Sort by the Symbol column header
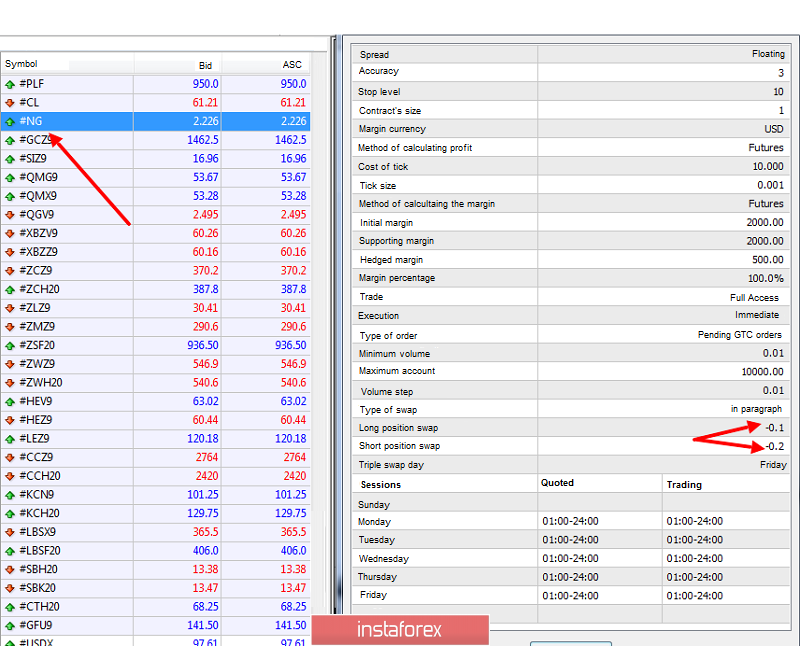The width and height of the screenshot is (800, 646). [21, 64]
